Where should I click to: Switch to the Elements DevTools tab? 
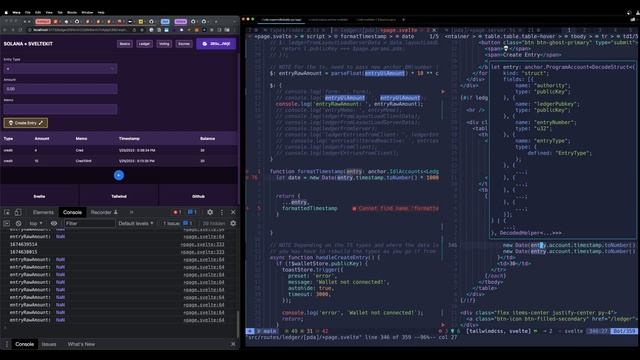pyautogui.click(x=43, y=212)
